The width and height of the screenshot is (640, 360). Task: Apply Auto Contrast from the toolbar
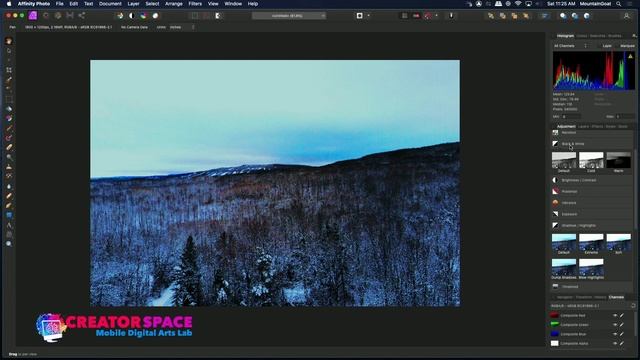click(x=131, y=16)
